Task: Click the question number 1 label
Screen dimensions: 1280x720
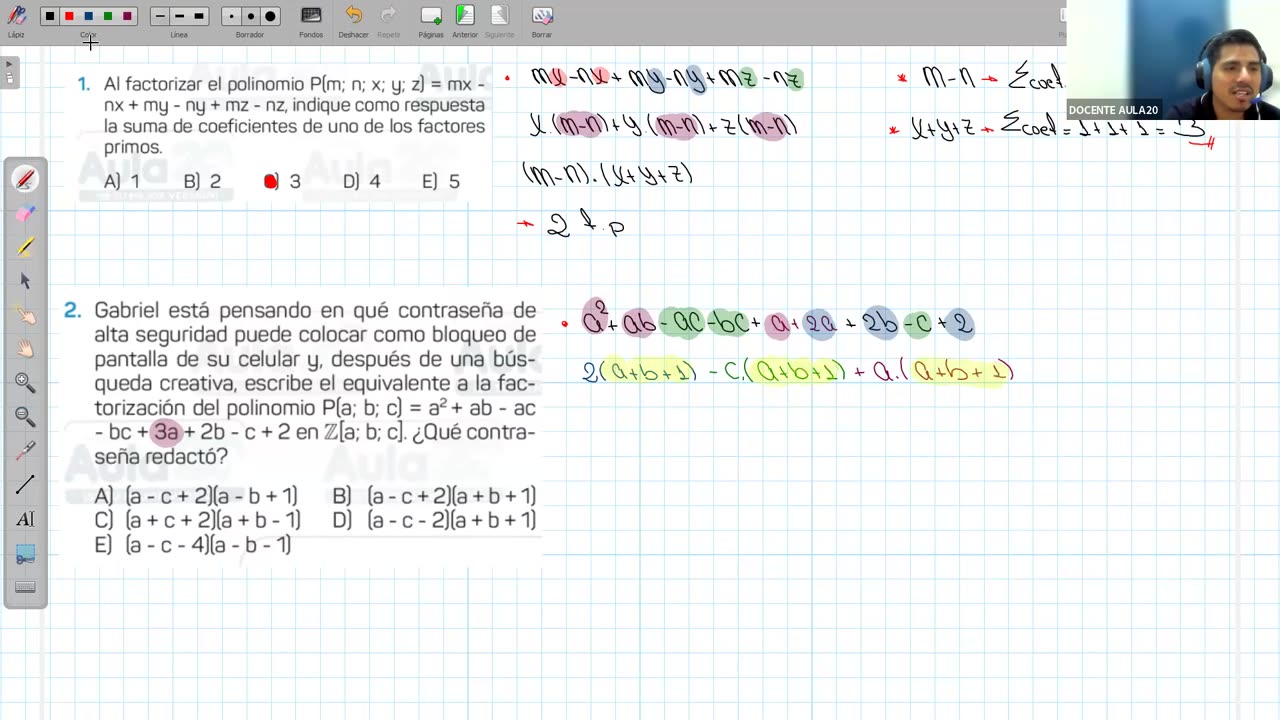Action: (84, 84)
